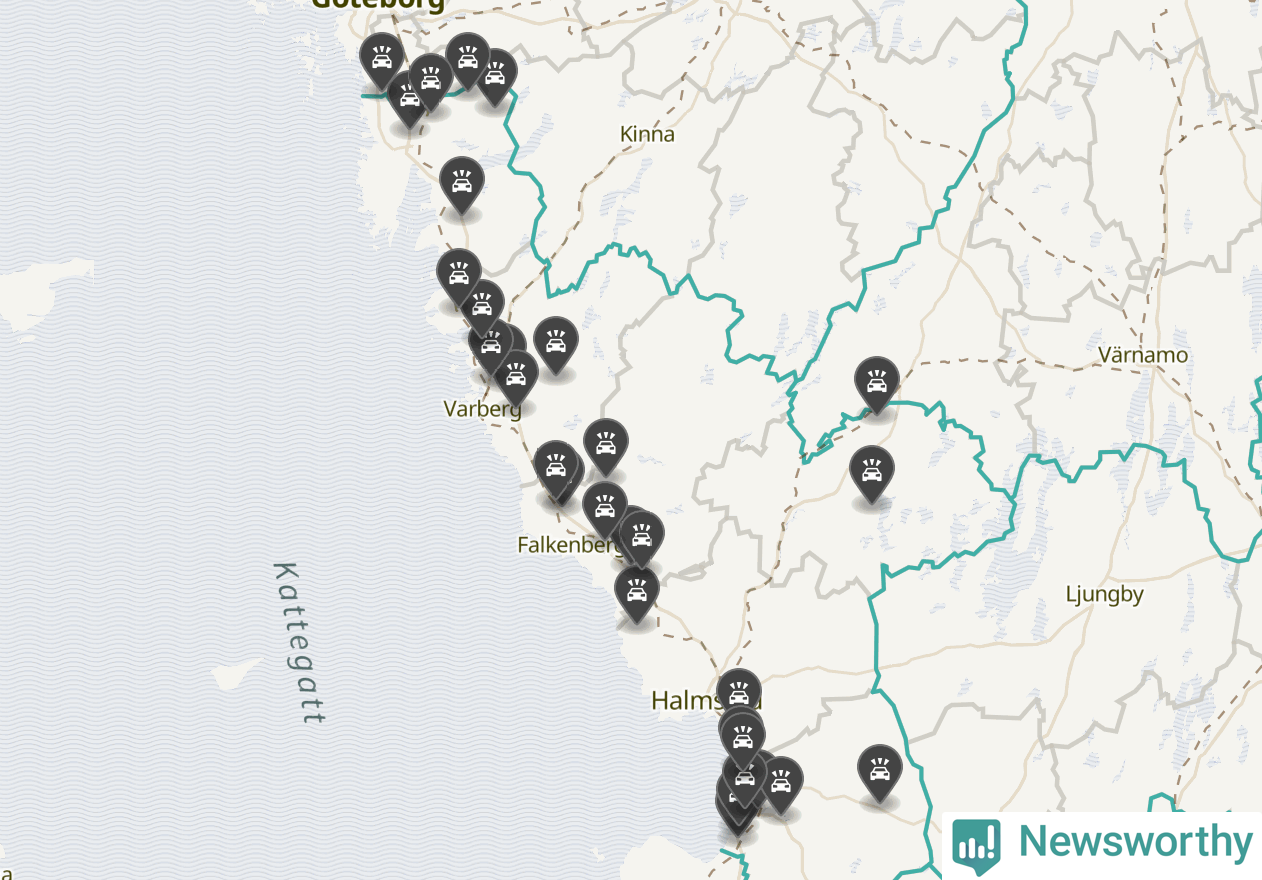The image size is (1262, 880).
Task: Click the Värnamo town label
Action: (1143, 355)
